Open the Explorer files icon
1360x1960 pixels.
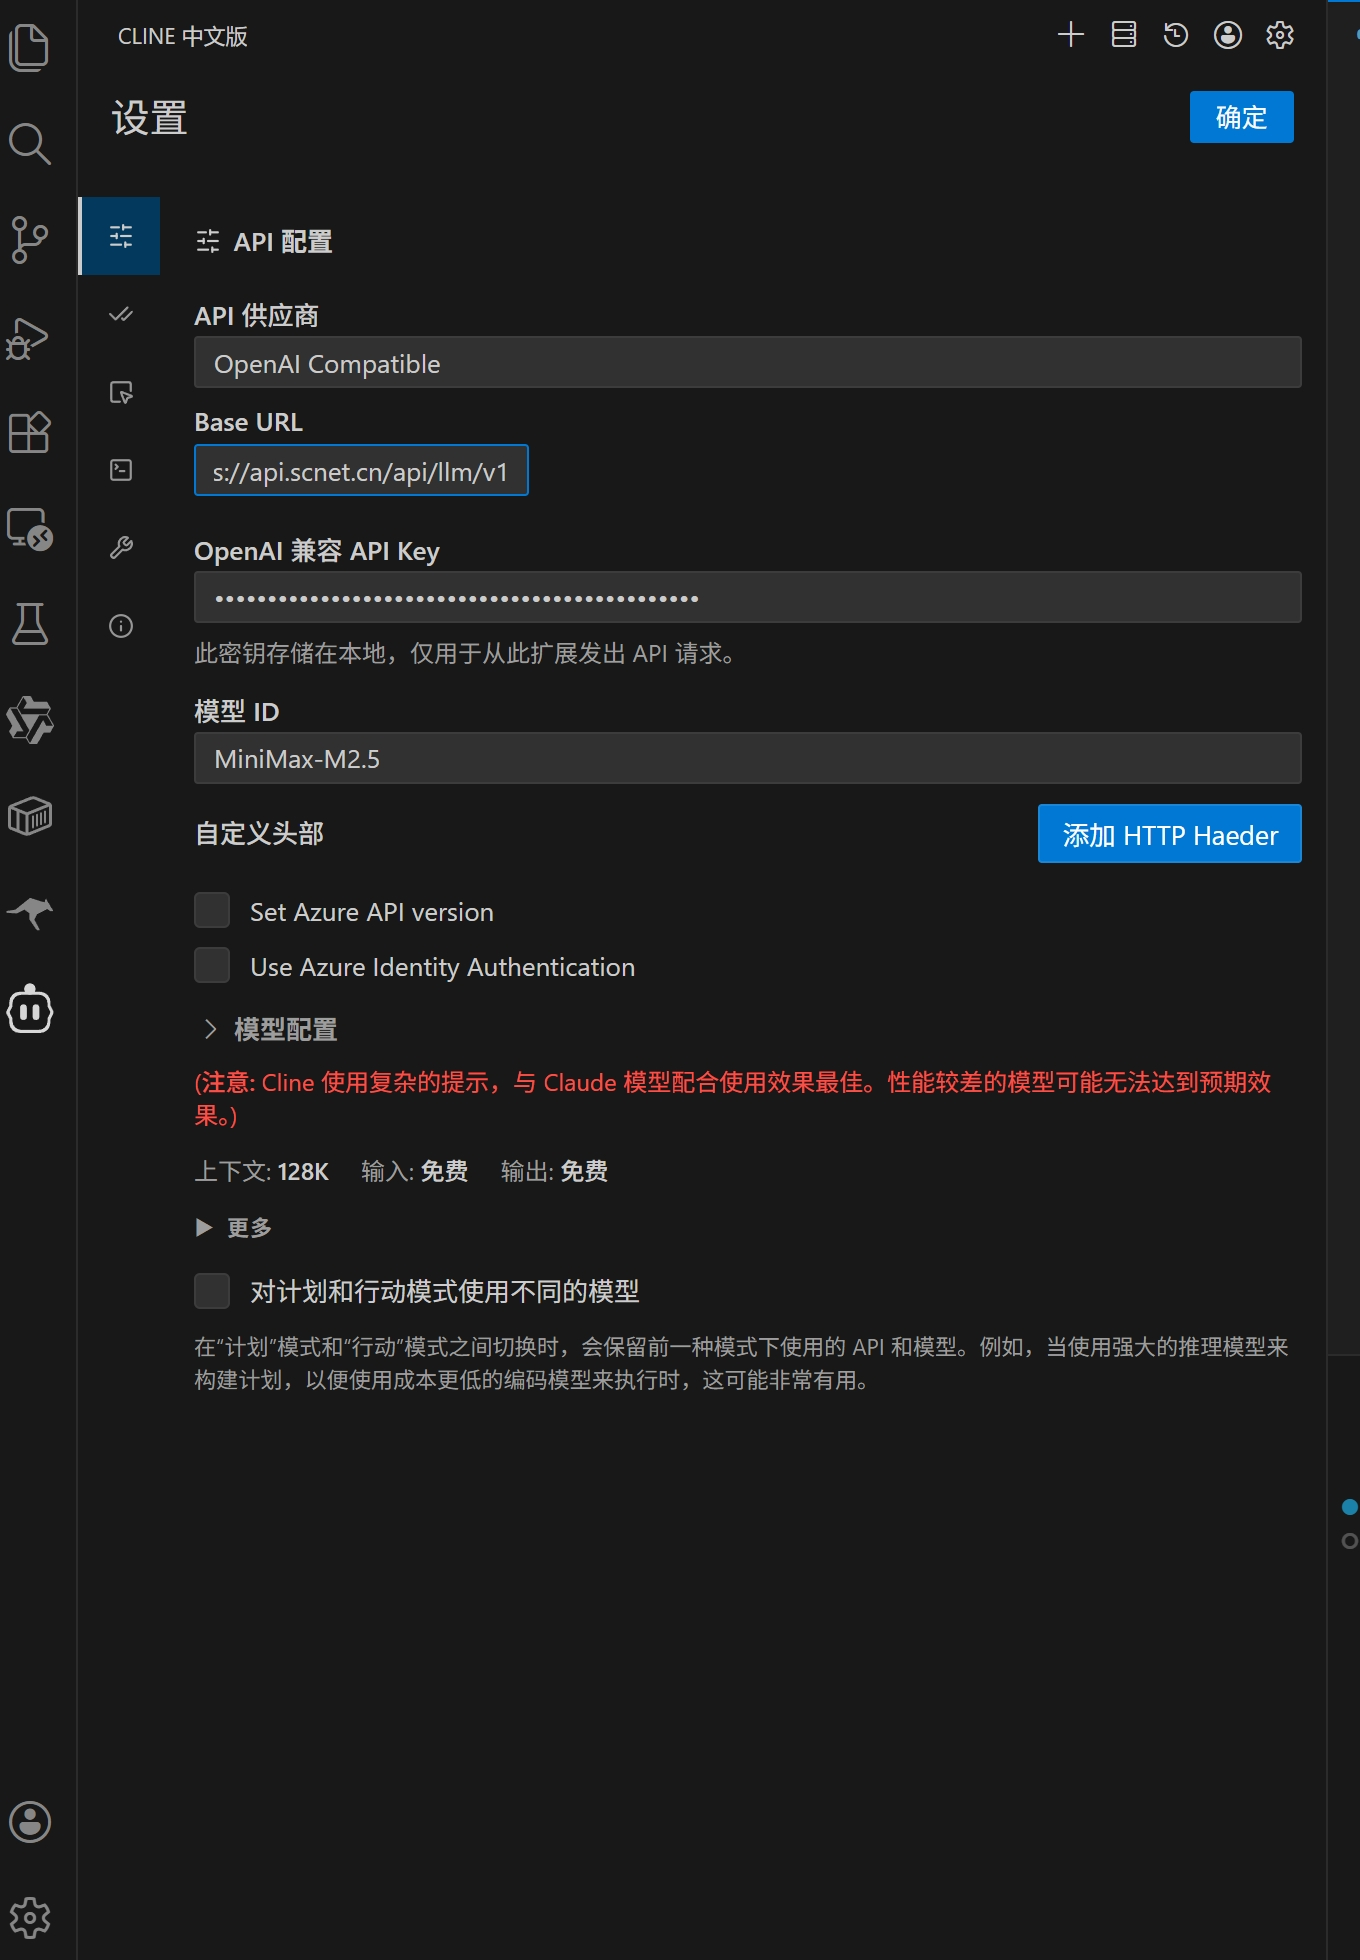pos(29,47)
